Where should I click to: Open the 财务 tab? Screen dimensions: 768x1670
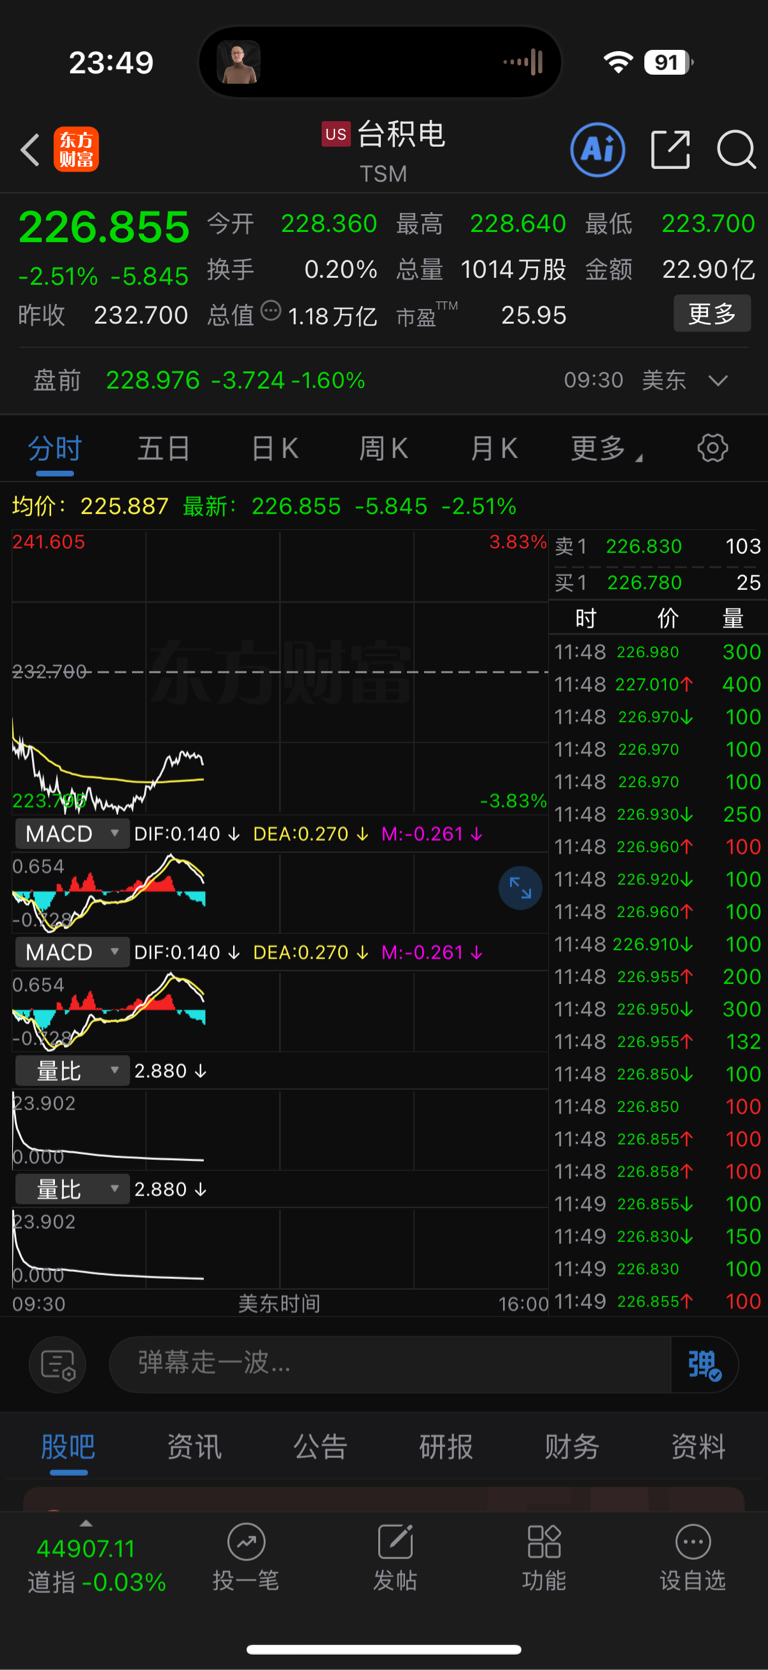(x=572, y=1447)
